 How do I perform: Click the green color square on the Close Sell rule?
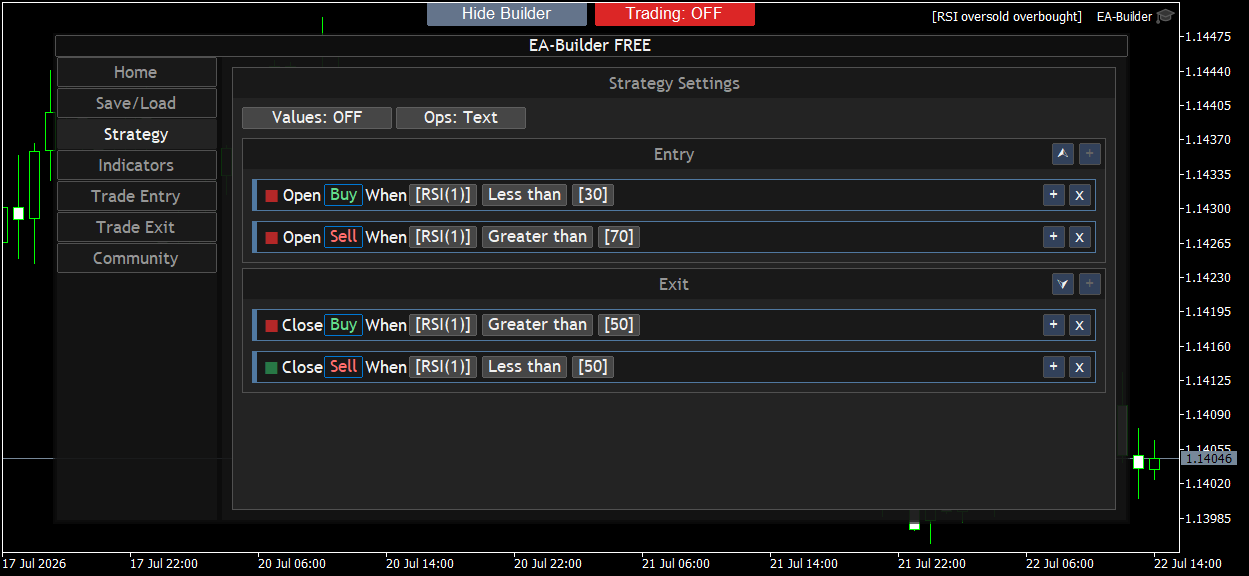(271, 367)
